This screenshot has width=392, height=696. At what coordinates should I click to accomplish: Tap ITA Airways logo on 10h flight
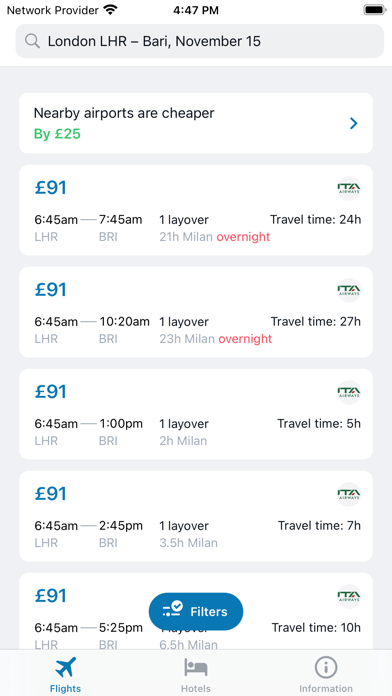(x=348, y=596)
